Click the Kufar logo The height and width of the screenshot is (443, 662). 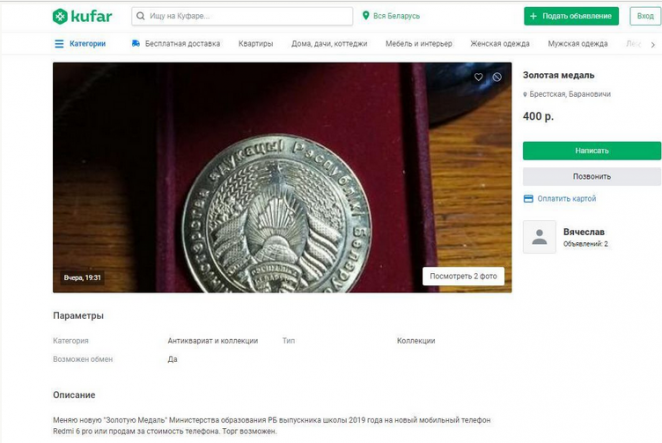[82, 16]
